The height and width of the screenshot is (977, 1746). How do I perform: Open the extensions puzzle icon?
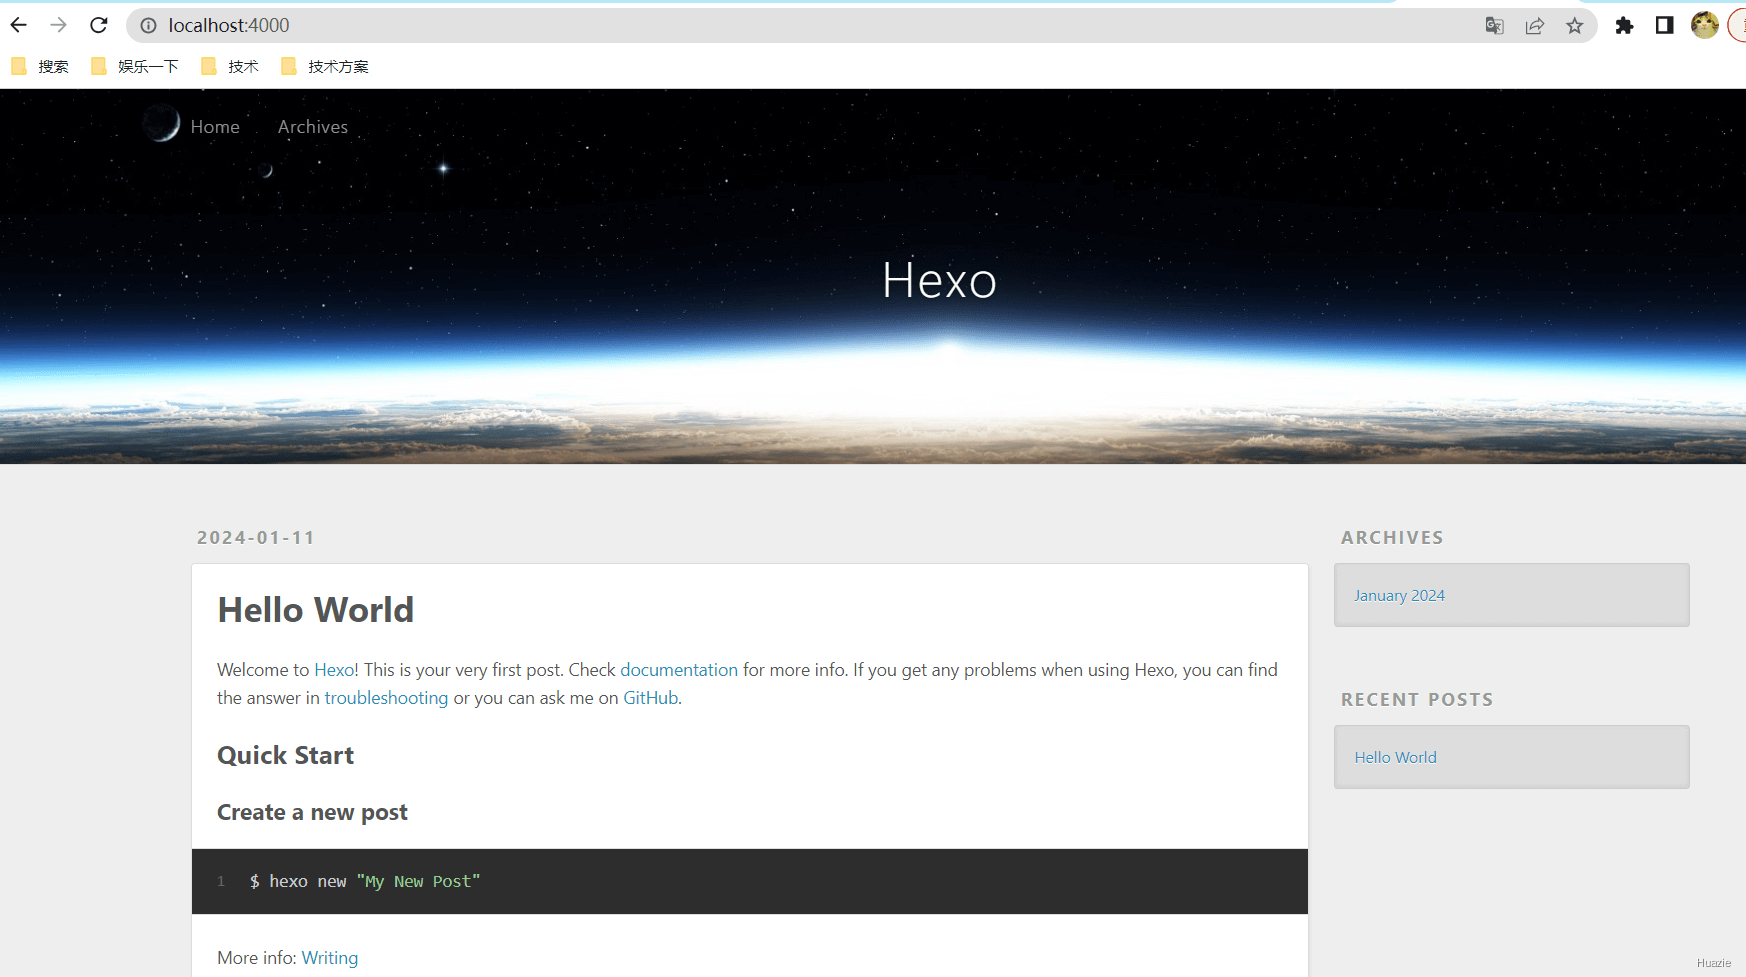1624,26
